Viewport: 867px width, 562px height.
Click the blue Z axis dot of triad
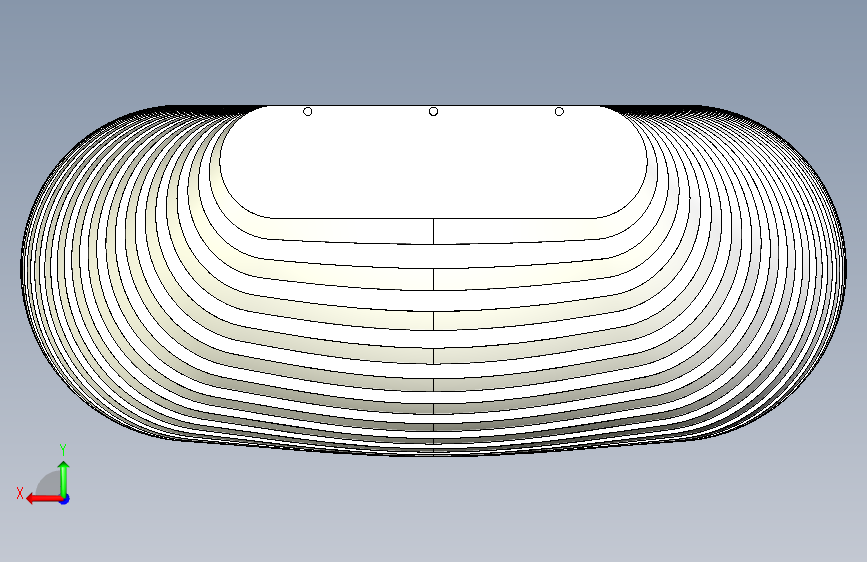[65, 499]
